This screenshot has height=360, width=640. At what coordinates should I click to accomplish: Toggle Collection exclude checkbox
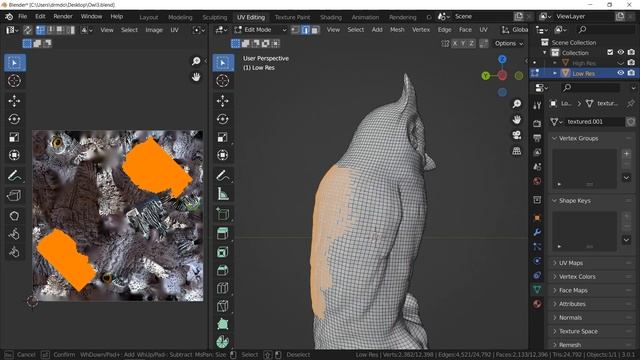tap(610, 52)
